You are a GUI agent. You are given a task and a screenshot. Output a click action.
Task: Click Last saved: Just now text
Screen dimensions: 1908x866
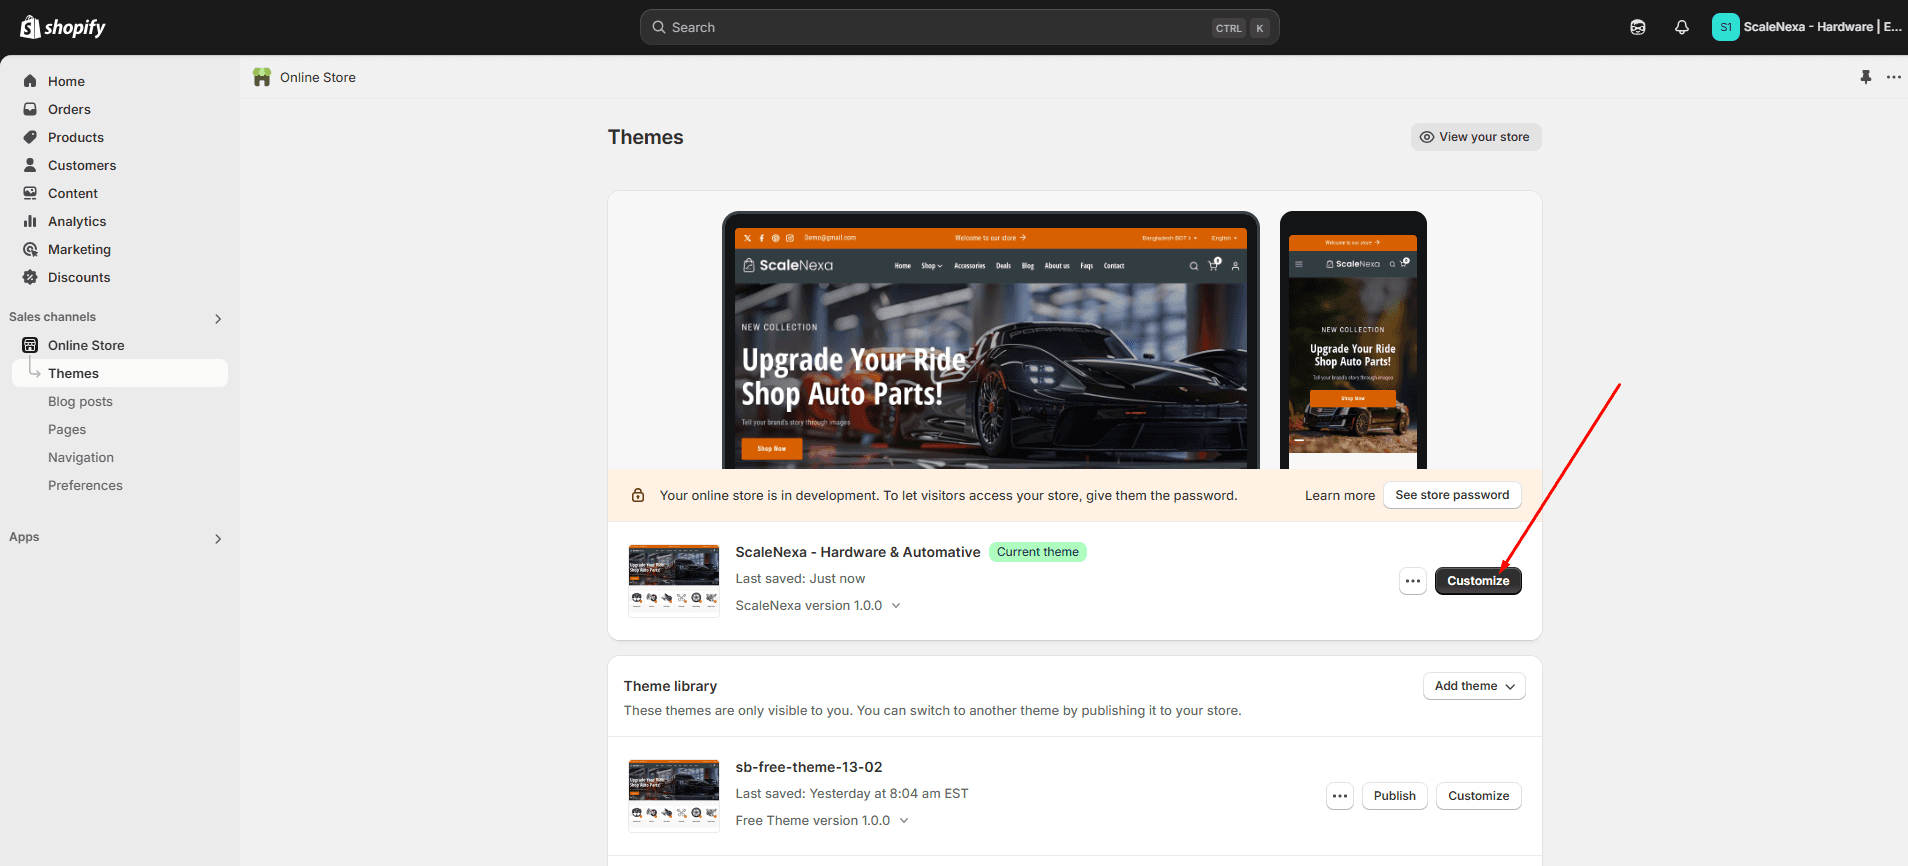click(x=800, y=578)
